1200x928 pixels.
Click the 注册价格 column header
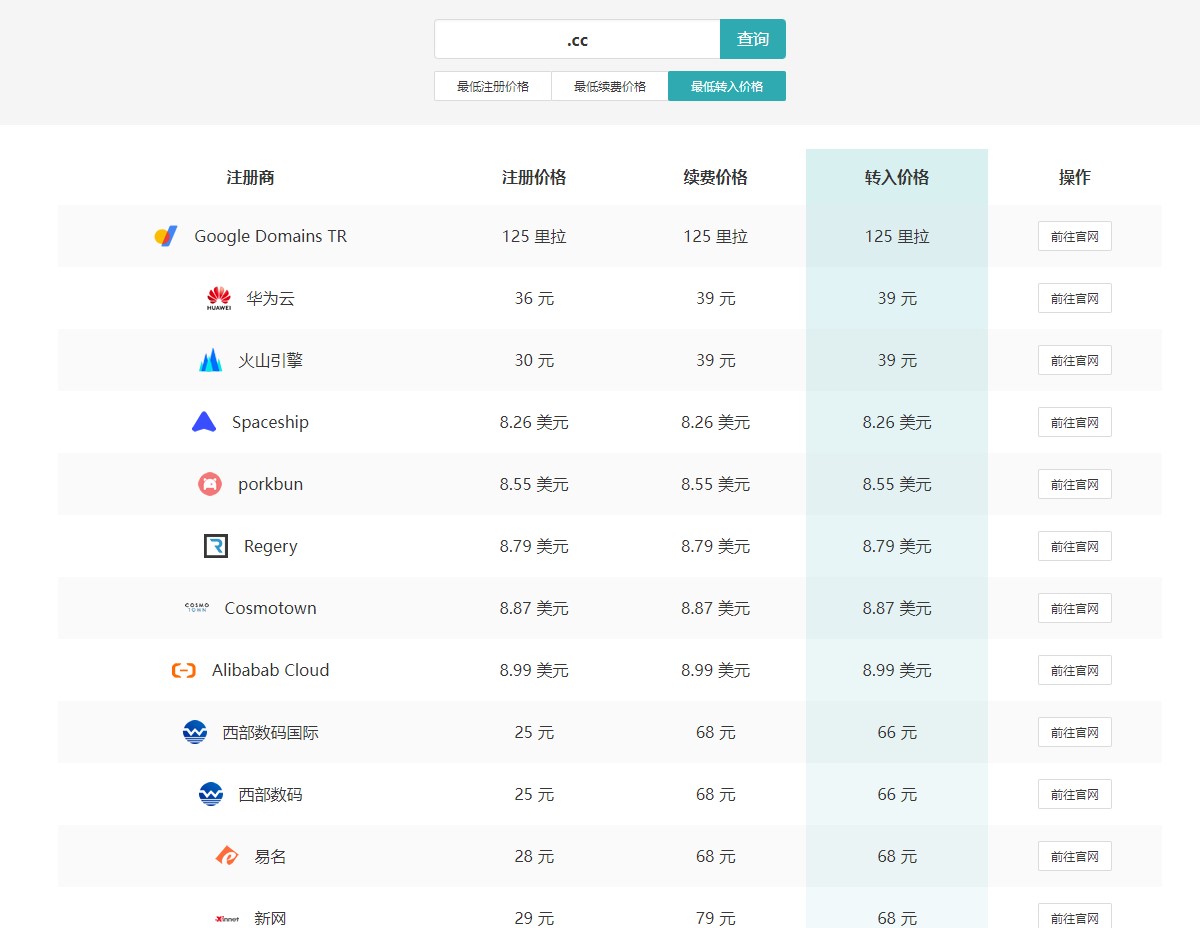tap(534, 177)
